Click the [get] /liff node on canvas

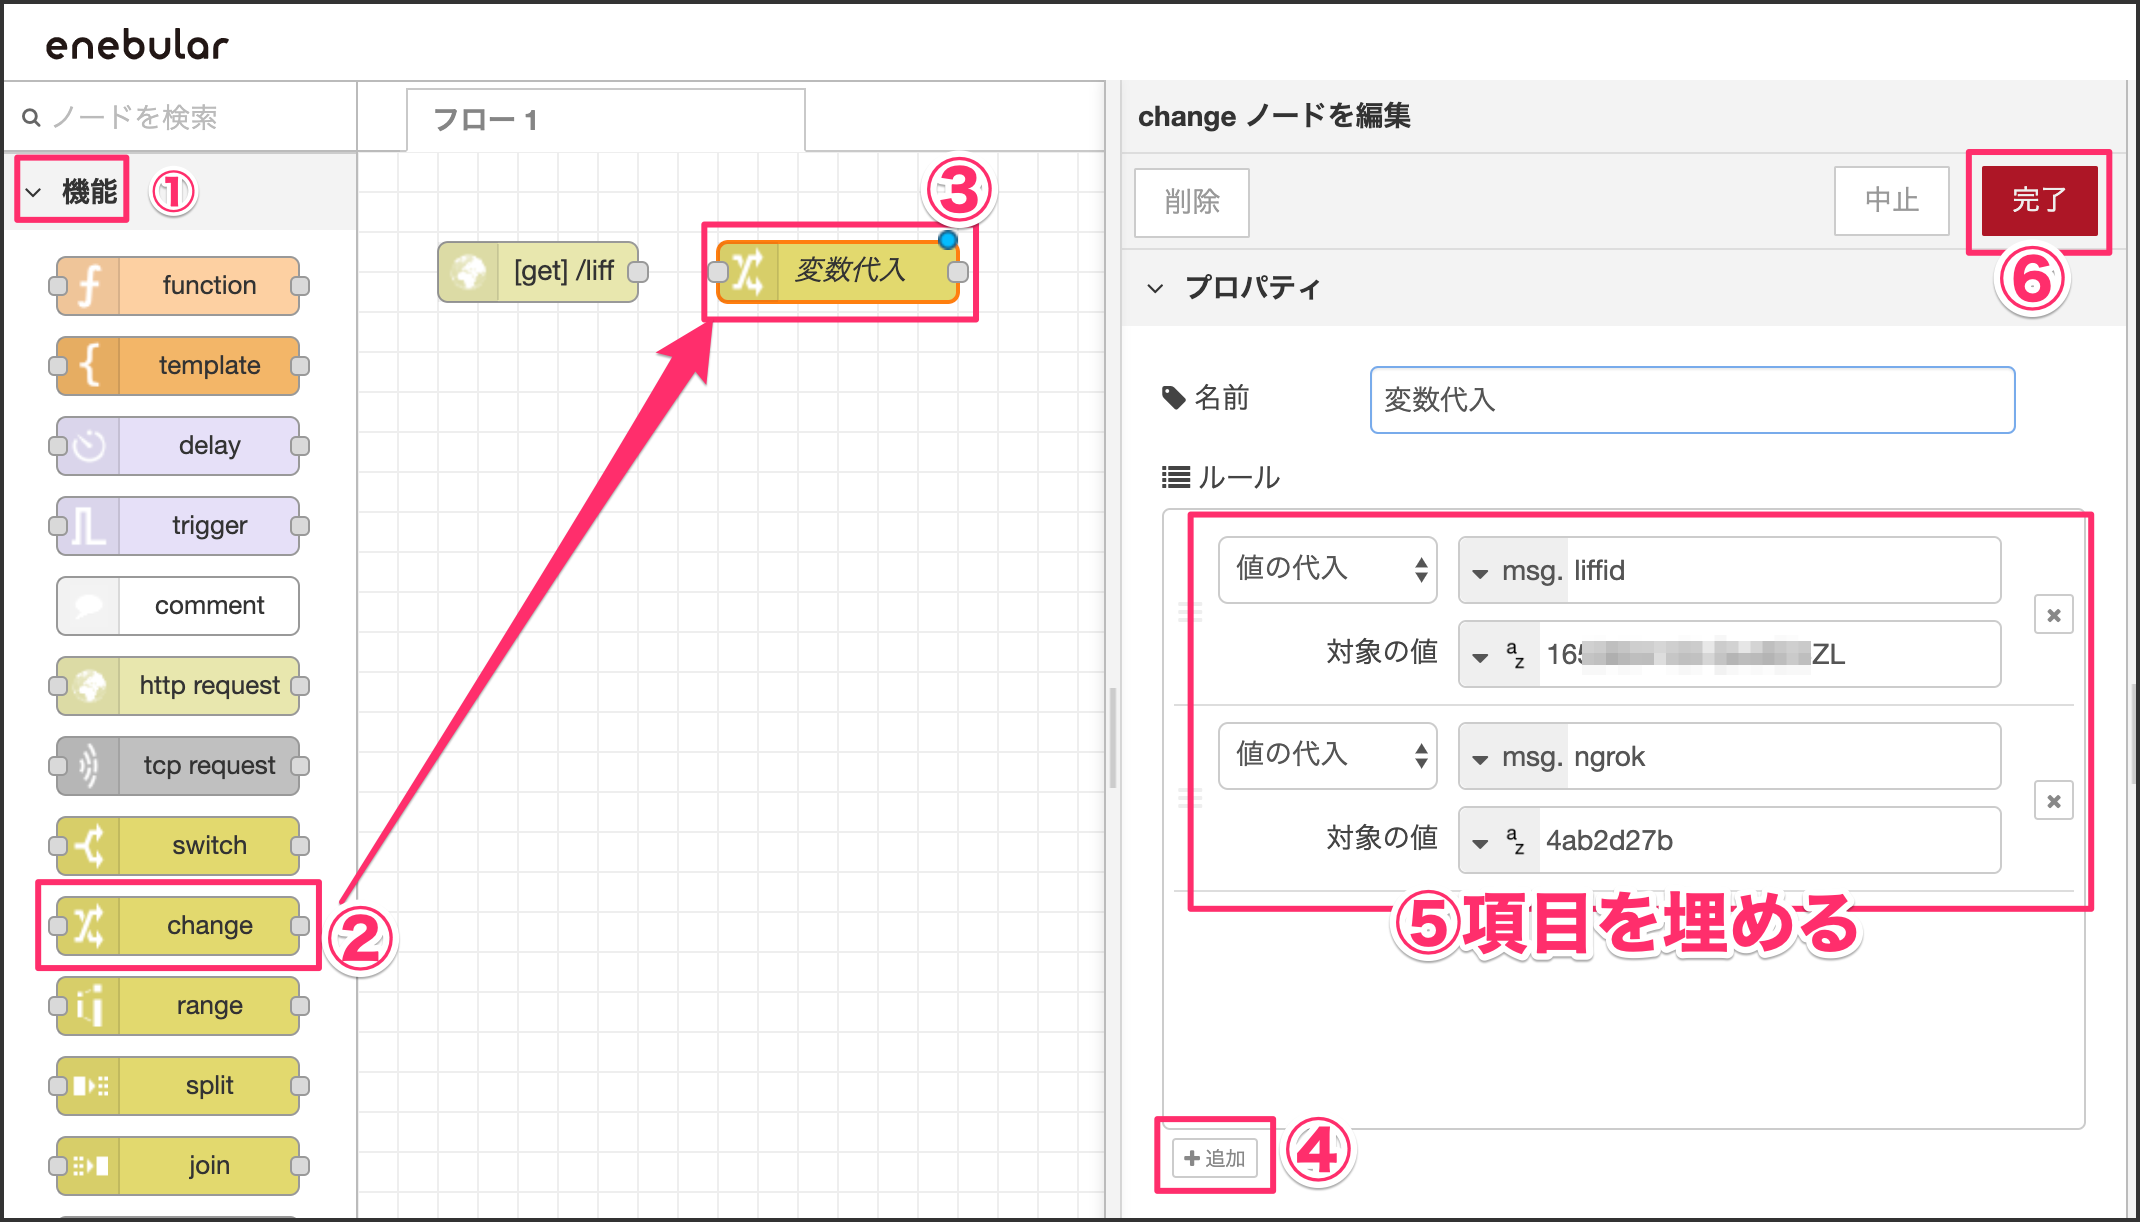pos(538,272)
